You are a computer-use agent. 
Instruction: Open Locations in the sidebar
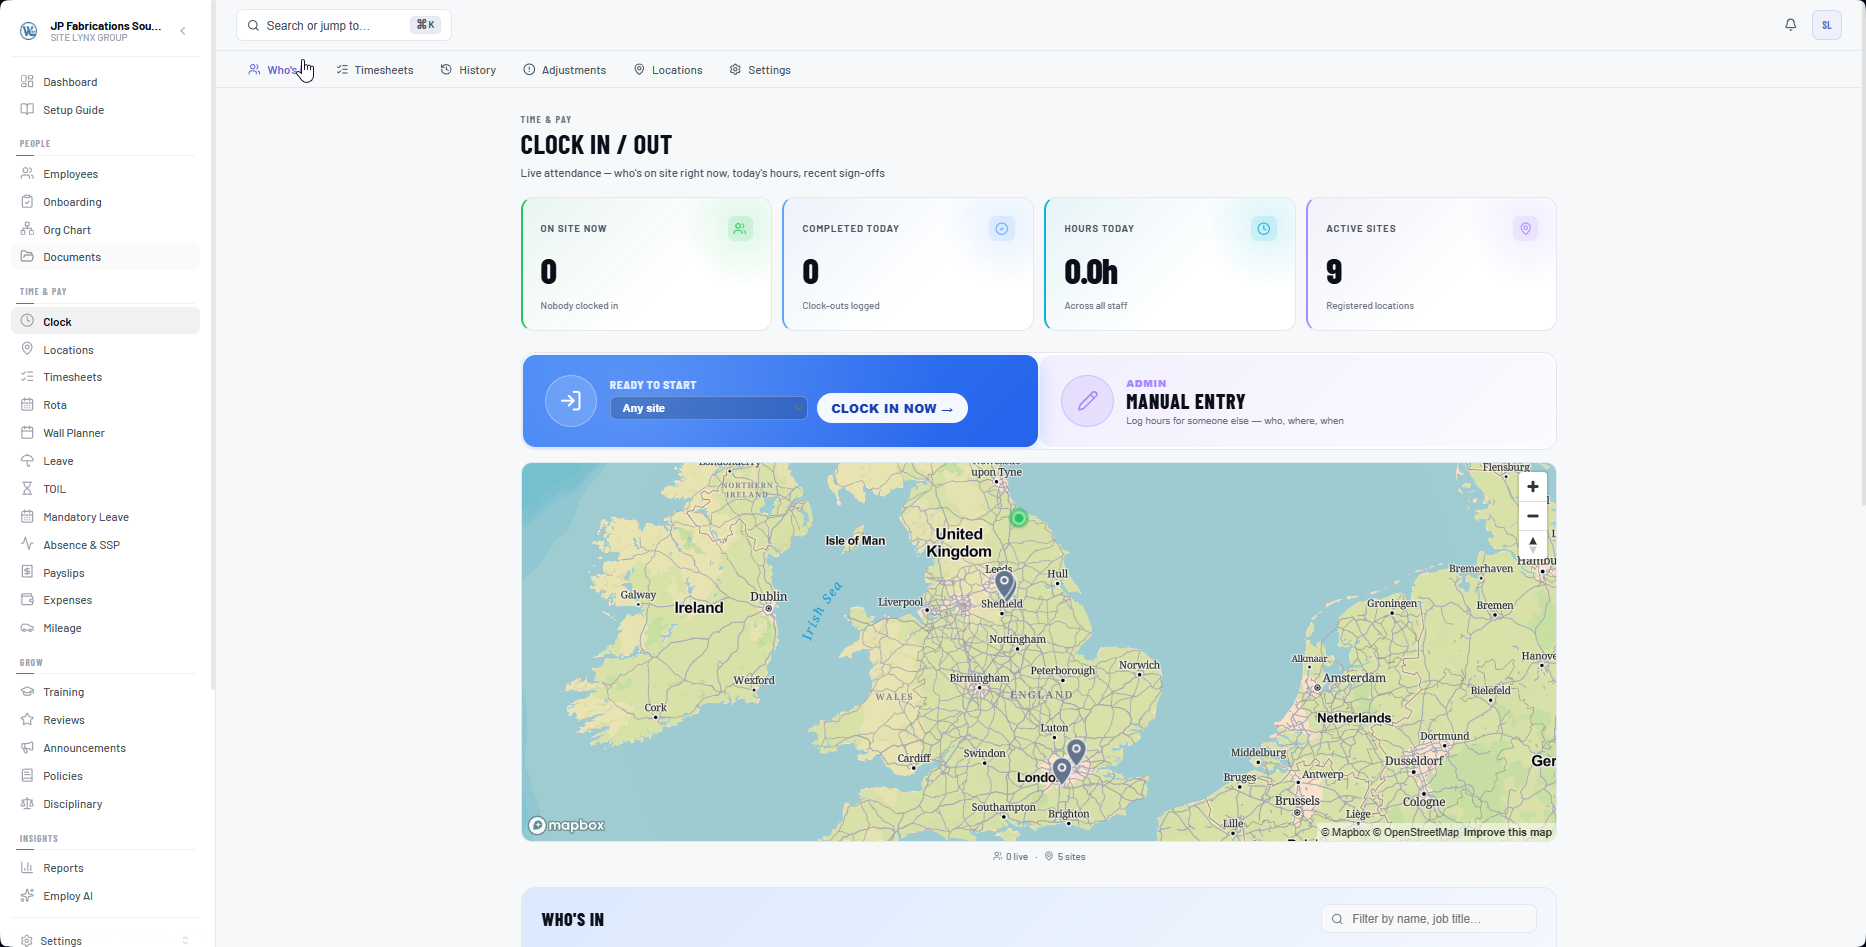point(105,350)
